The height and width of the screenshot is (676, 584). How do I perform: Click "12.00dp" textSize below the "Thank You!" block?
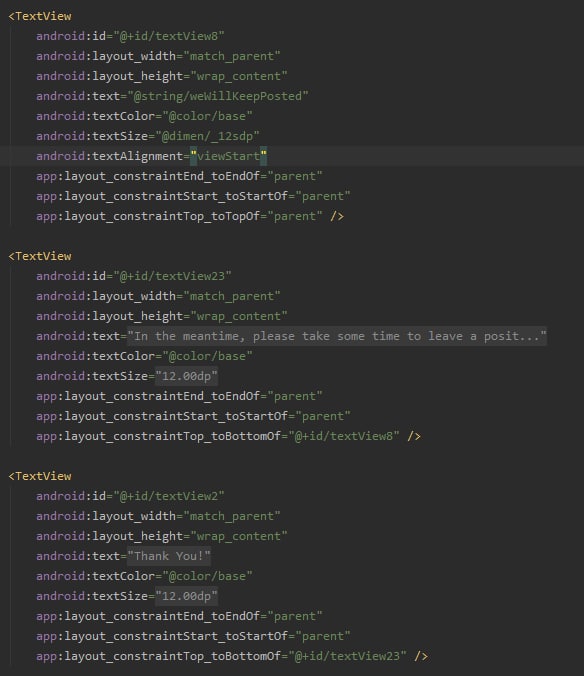[186, 596]
